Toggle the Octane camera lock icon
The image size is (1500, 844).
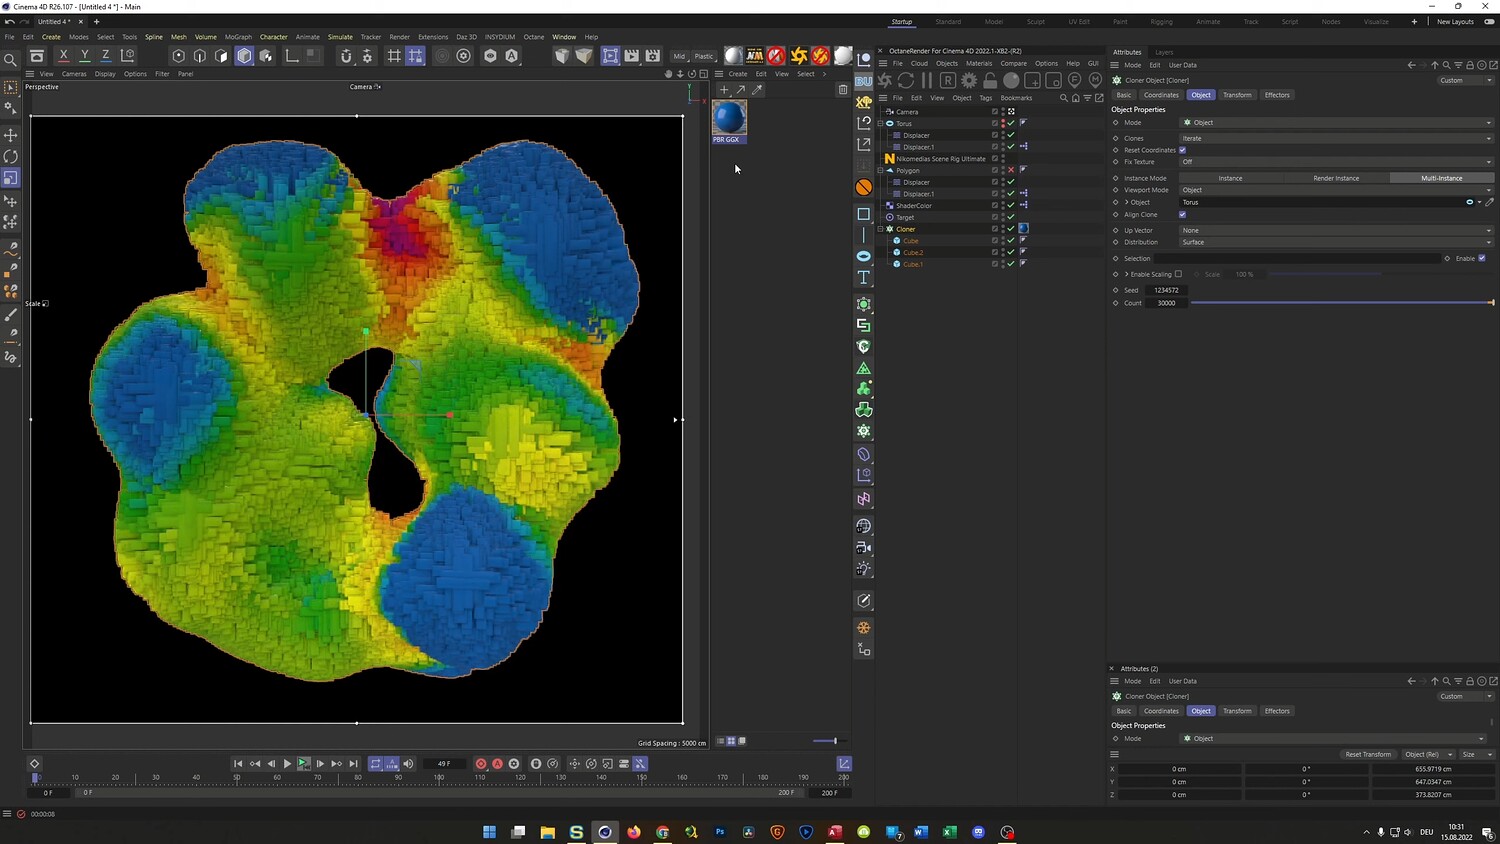tap(990, 80)
